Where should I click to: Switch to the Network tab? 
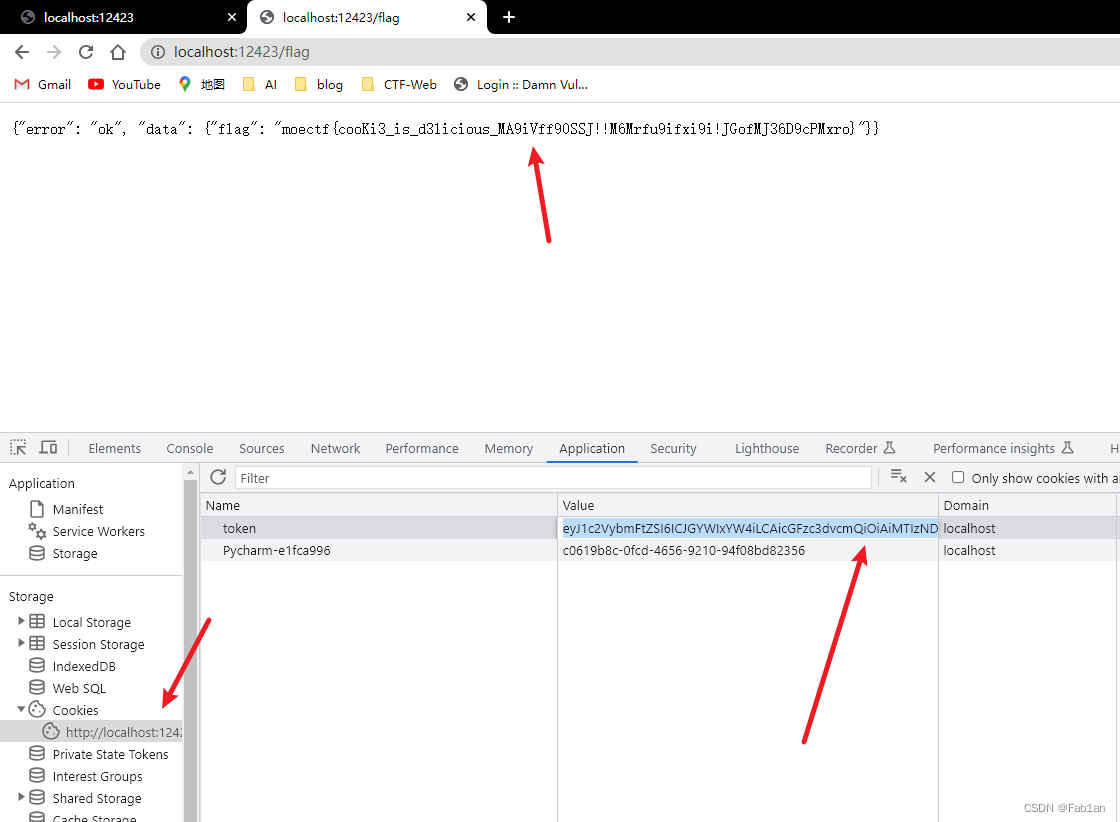point(335,448)
